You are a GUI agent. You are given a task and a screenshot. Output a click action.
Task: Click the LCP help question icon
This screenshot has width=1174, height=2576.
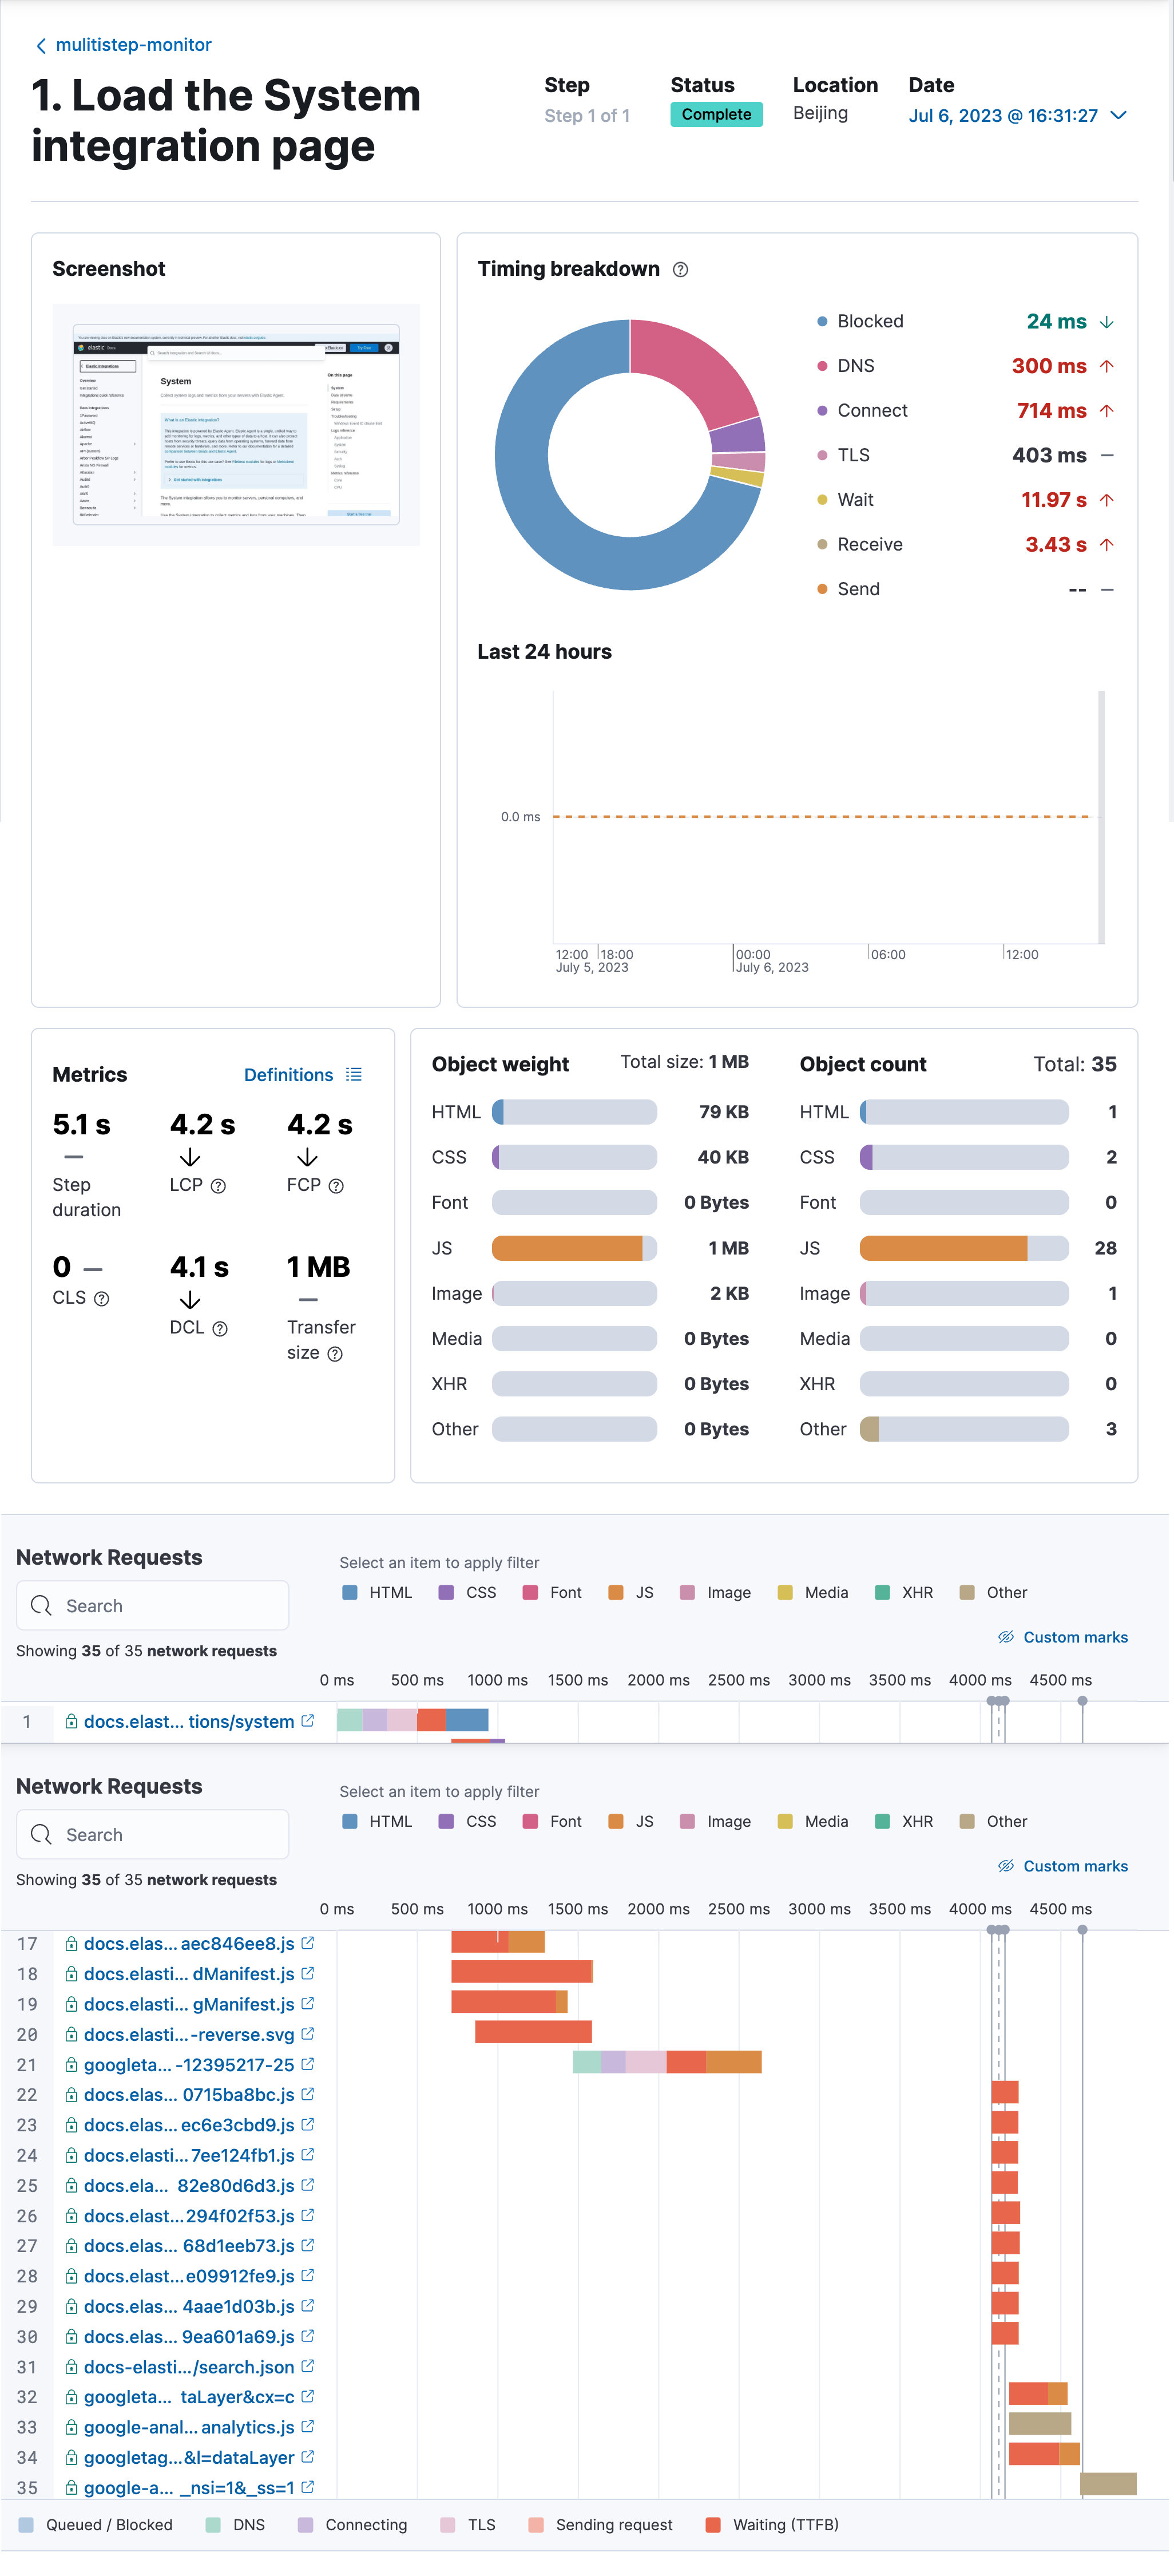218,1186
